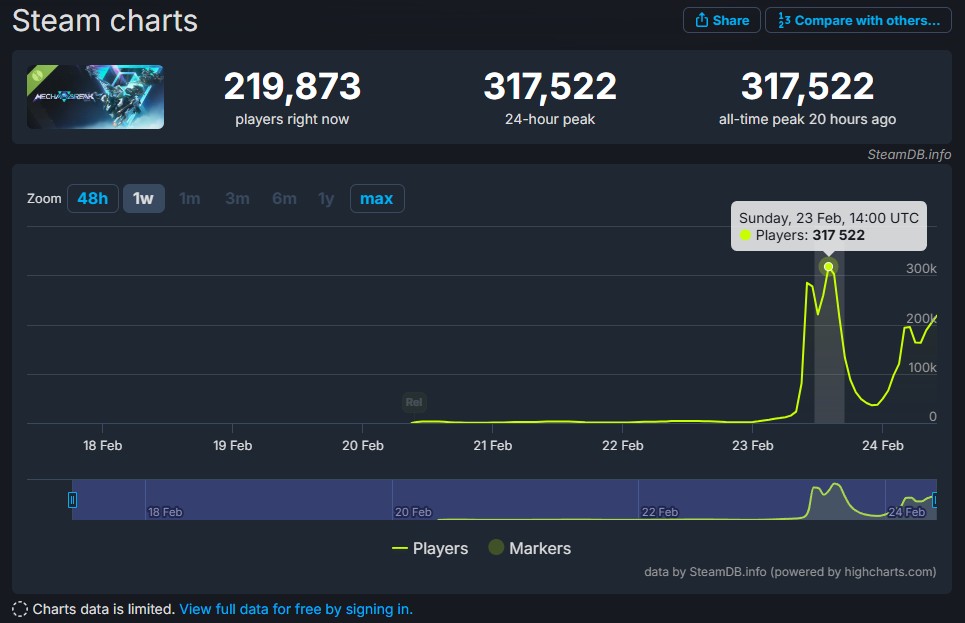Set chart zoom to 1w
This screenshot has height=623, width=965.
coord(143,198)
